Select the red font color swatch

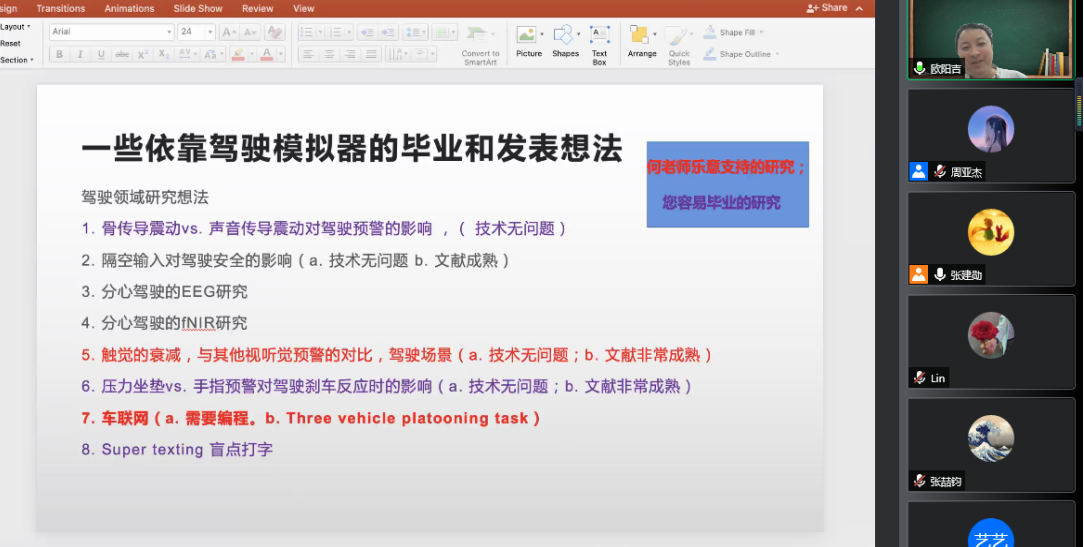[266, 54]
